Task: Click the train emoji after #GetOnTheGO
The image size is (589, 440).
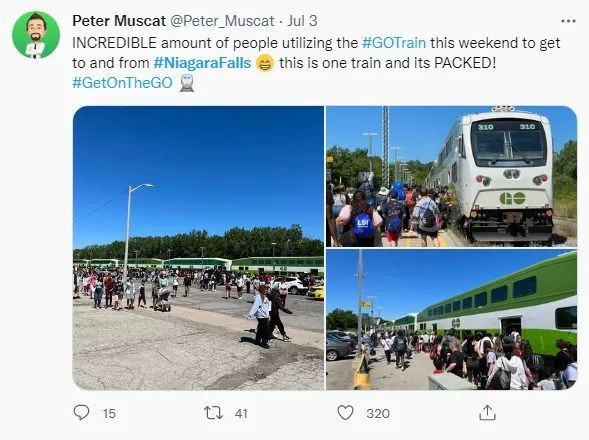Action: [x=187, y=83]
